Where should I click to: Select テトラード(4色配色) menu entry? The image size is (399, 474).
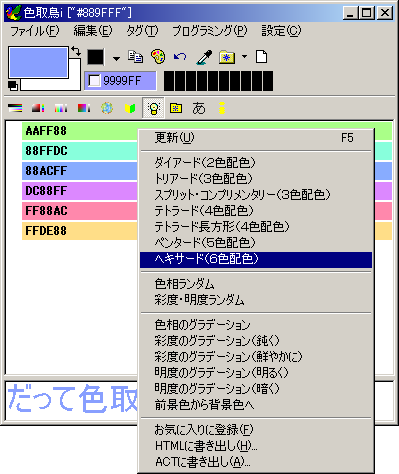[256, 211]
